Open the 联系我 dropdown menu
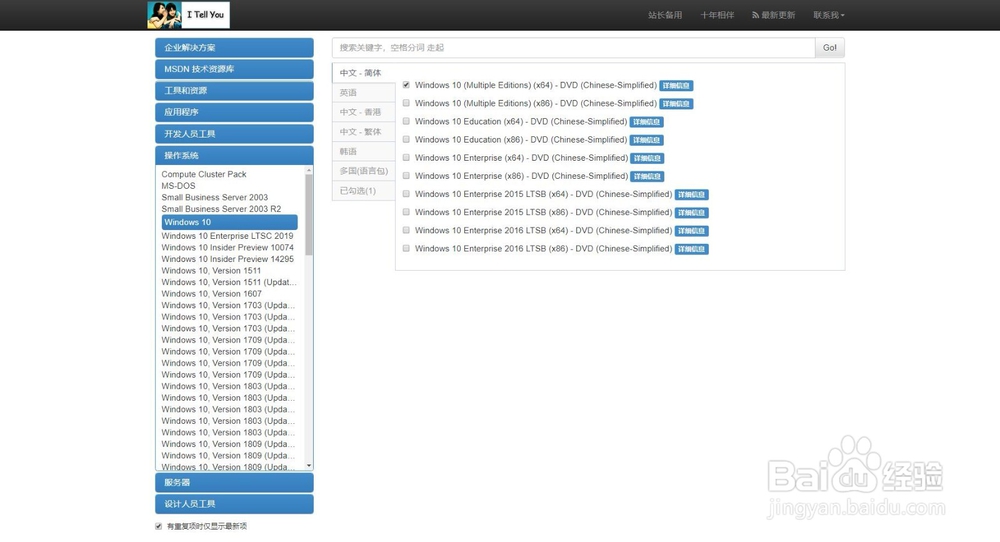The image size is (1000, 542). [828, 15]
